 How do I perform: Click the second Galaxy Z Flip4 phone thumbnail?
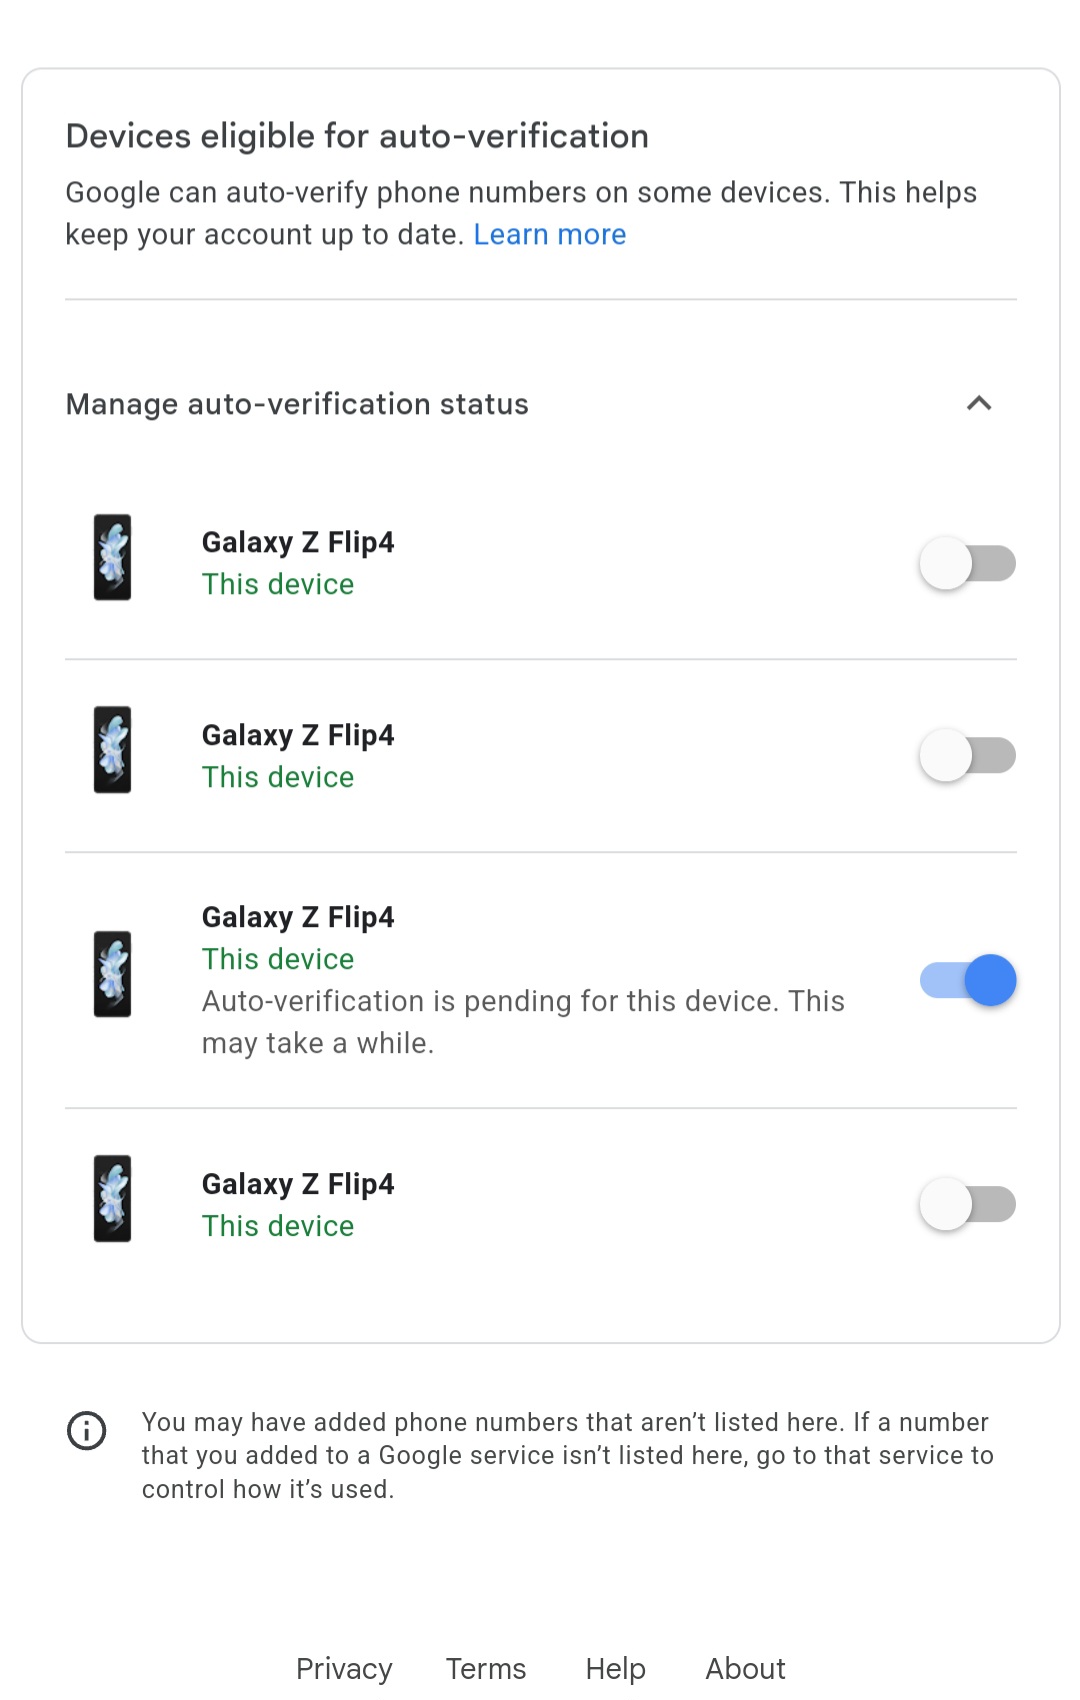[112, 750]
